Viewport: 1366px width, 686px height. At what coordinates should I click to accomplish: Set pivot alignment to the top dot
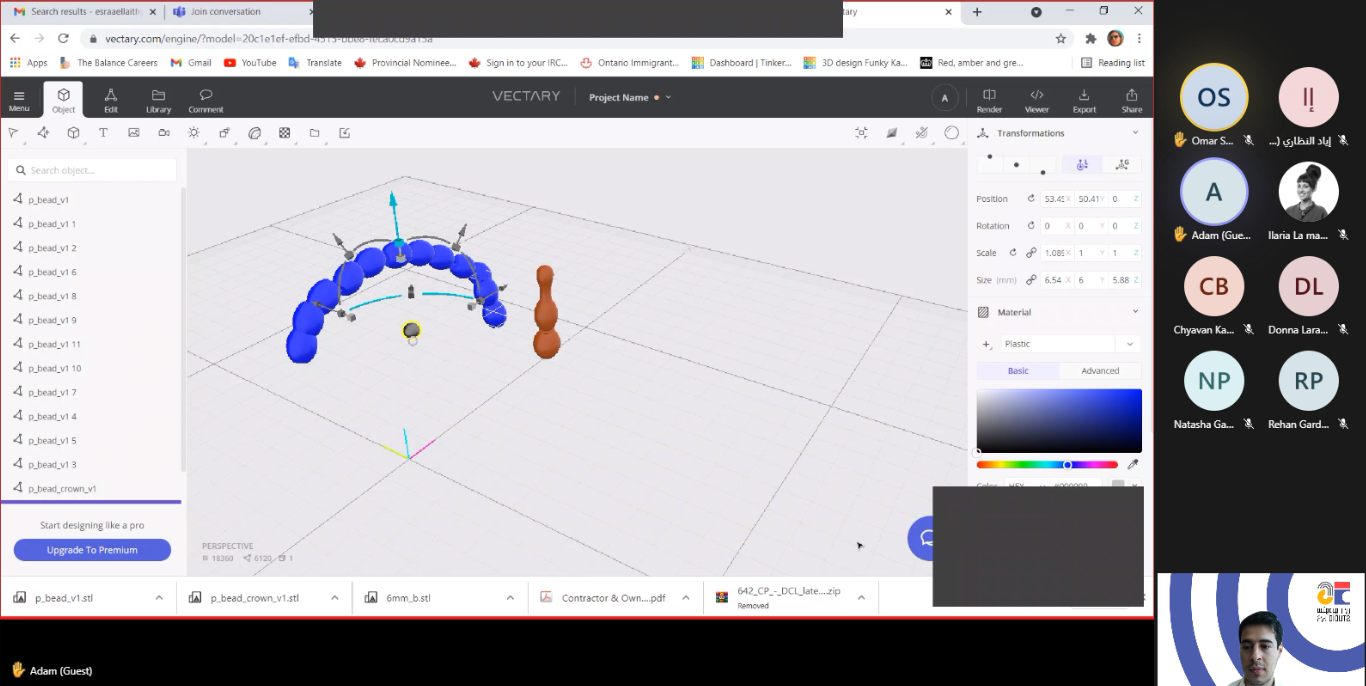[x=990, y=157]
